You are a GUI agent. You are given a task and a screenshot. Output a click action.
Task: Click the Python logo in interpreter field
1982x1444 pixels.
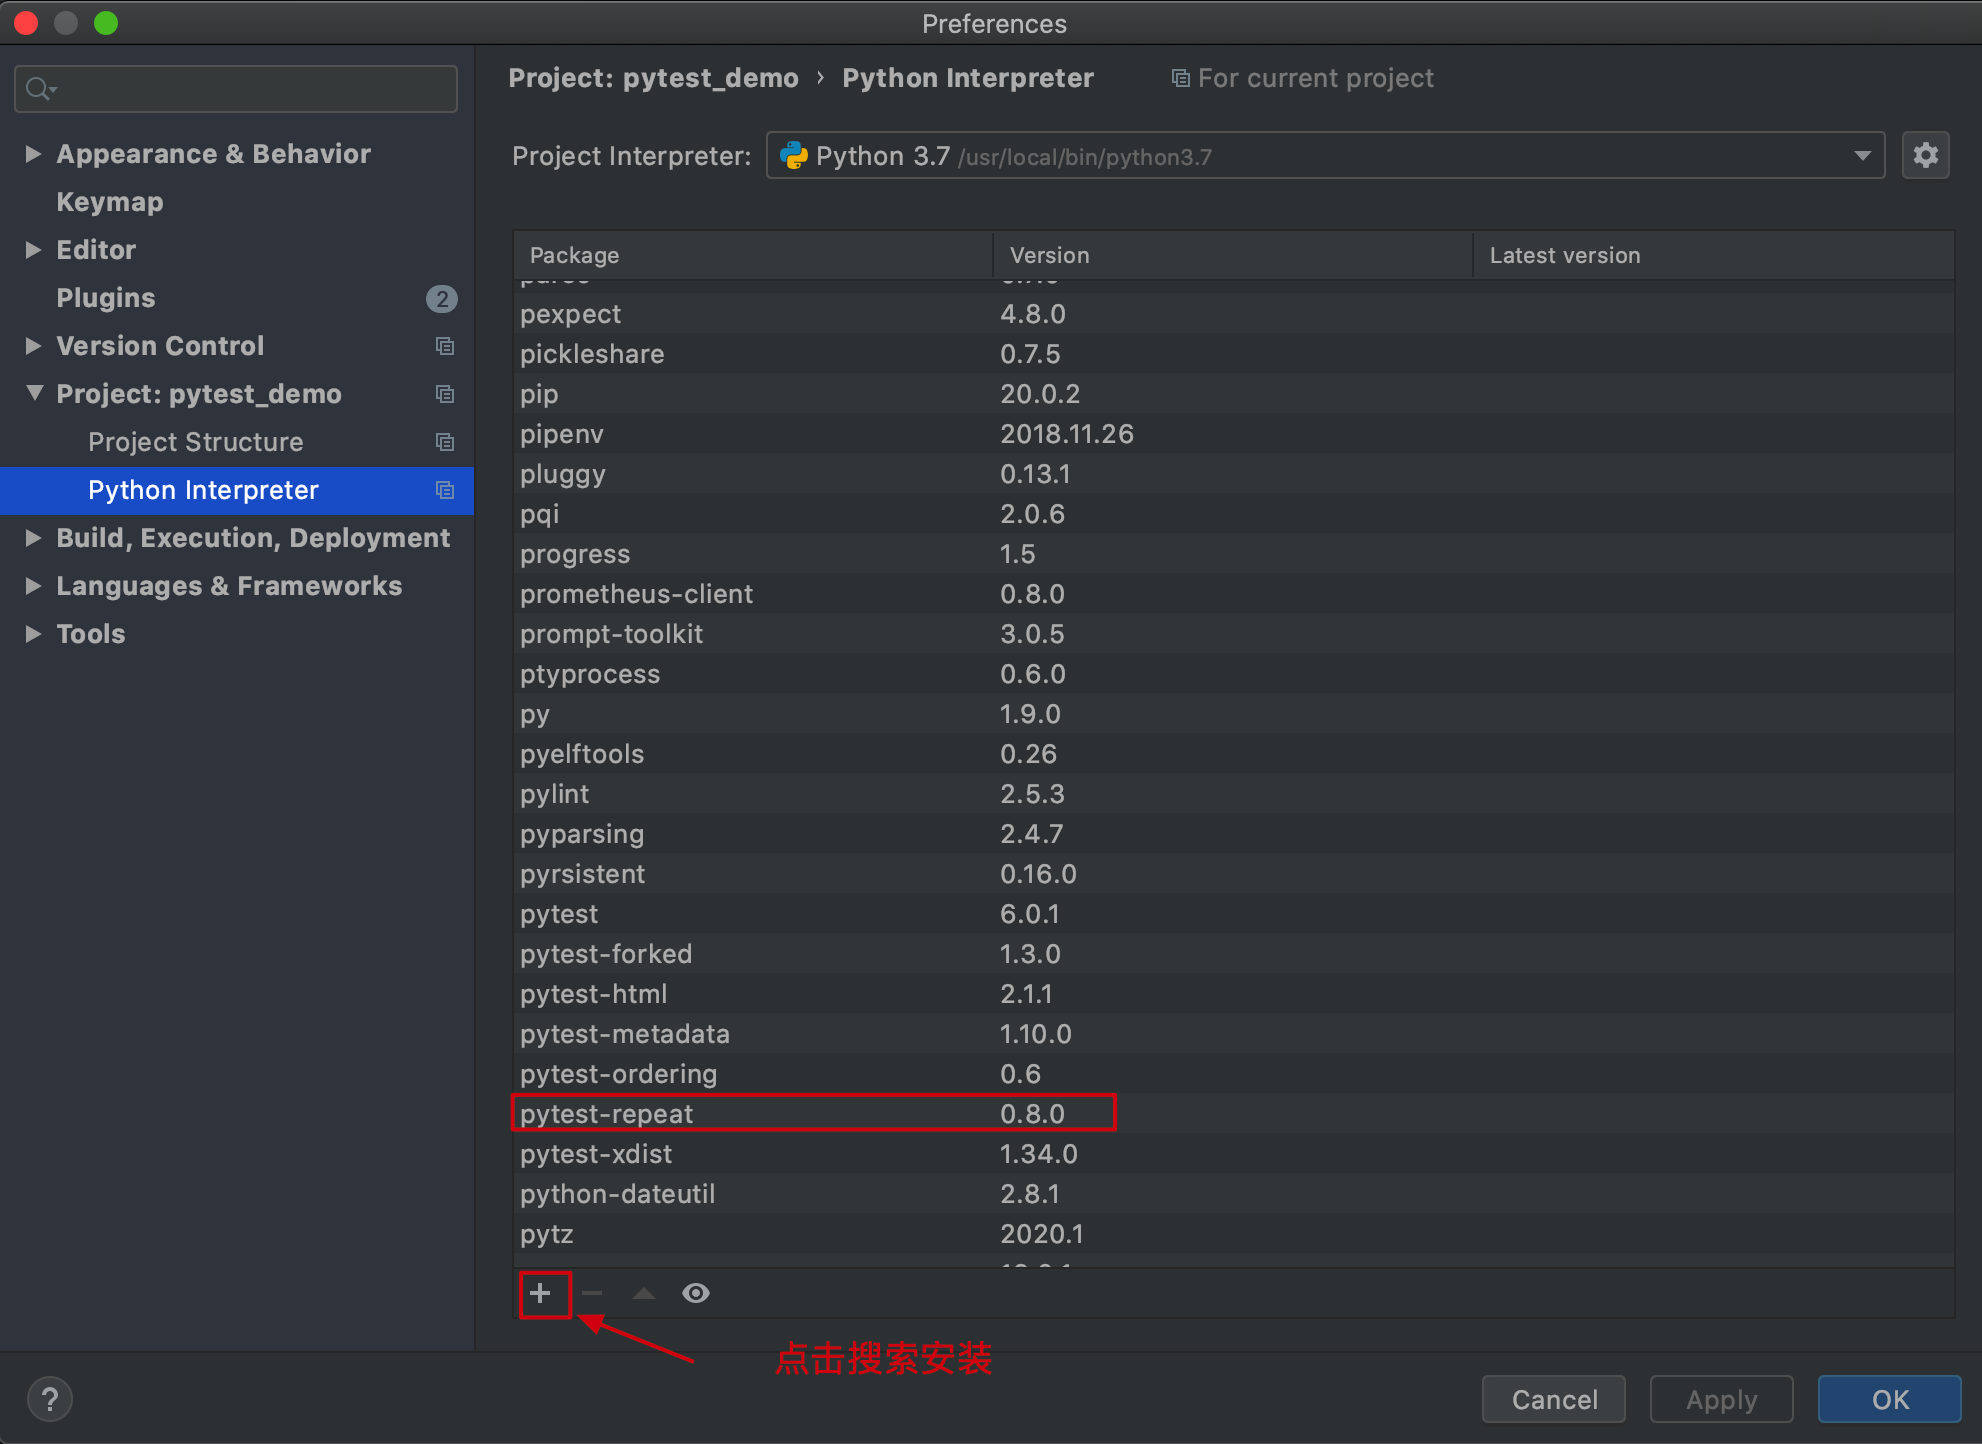pos(794,156)
